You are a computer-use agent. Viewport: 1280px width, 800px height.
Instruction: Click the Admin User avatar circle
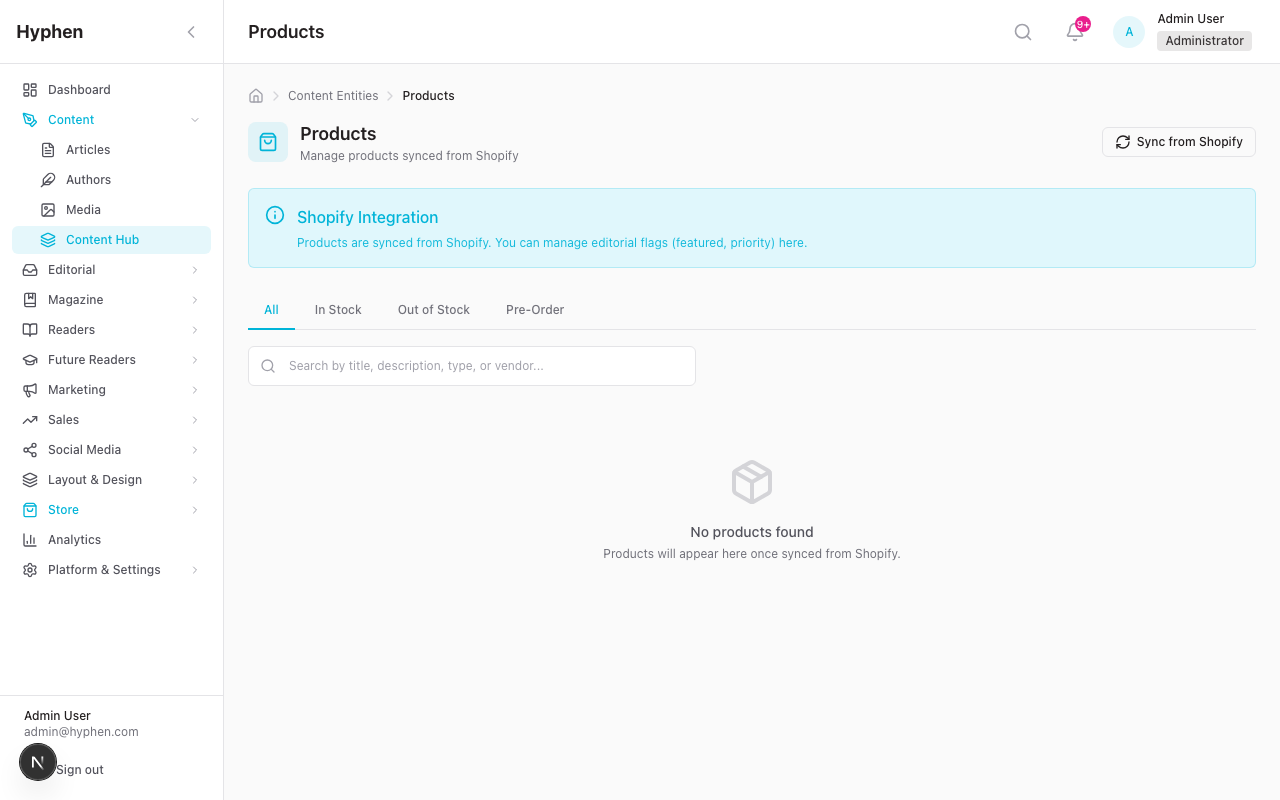[1128, 31]
